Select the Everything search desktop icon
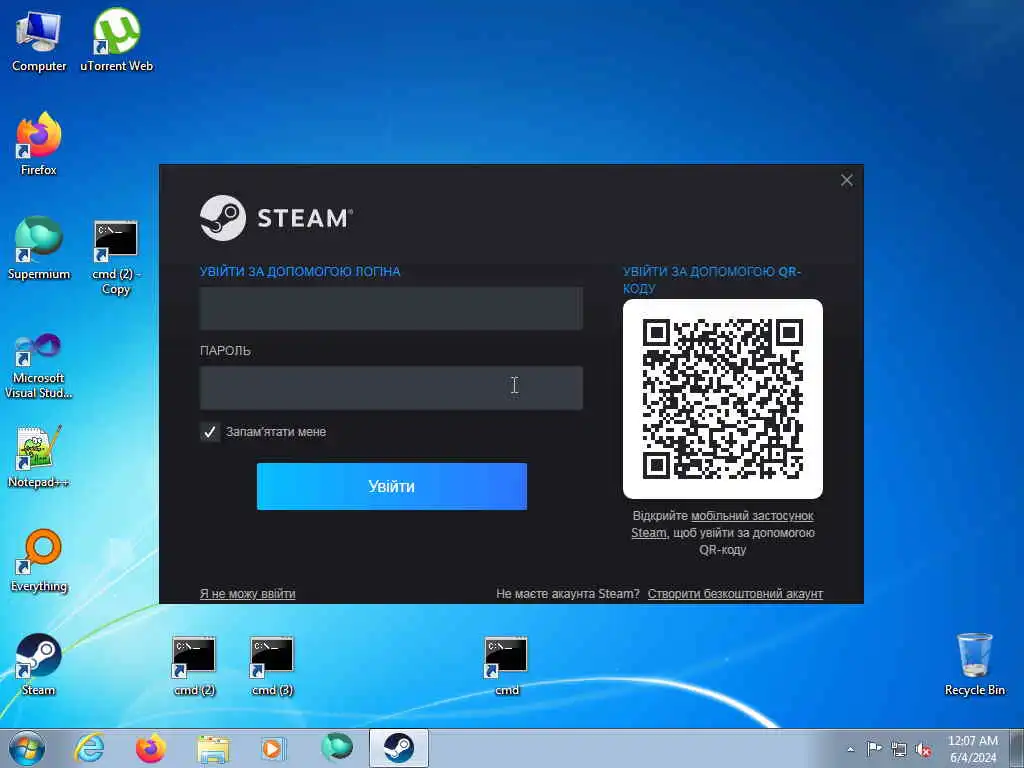The image size is (1024, 768). coord(39,560)
